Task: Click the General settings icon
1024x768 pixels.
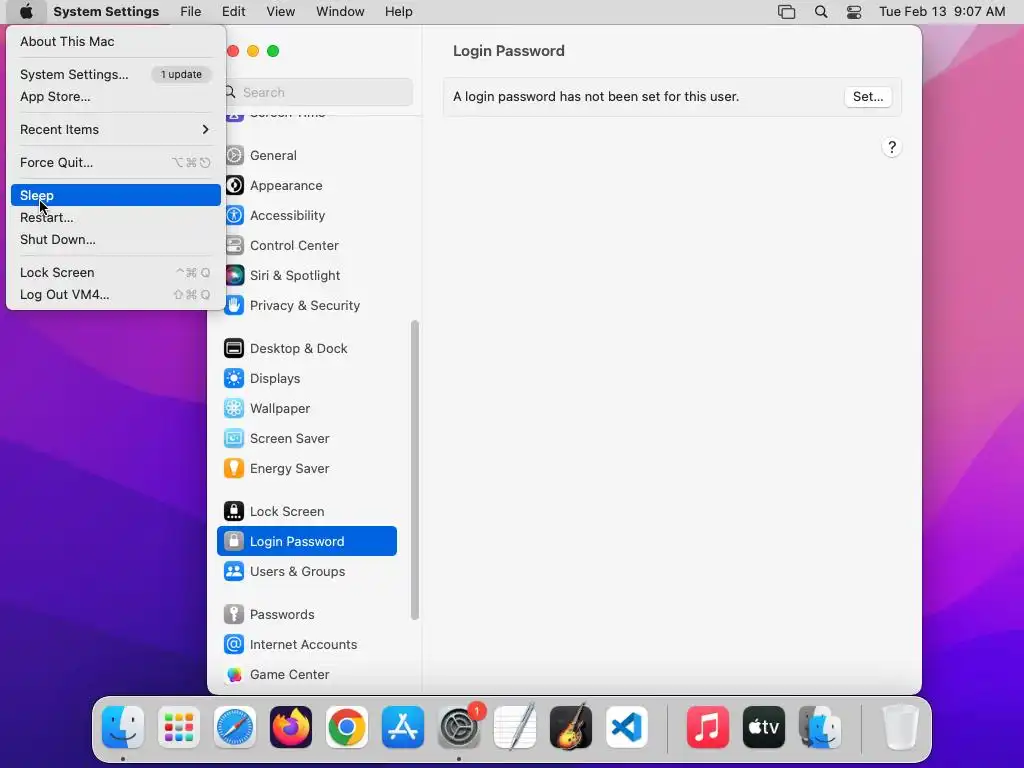Action: (234, 155)
